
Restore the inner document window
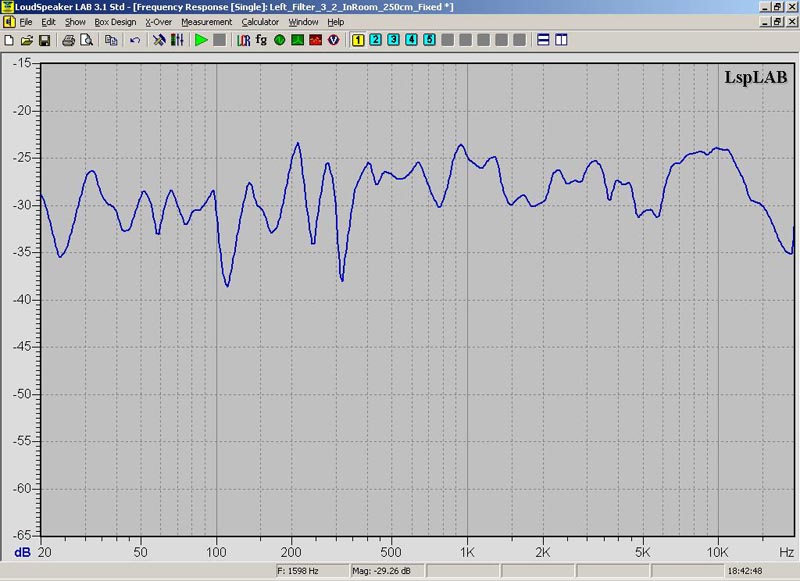coord(778,22)
